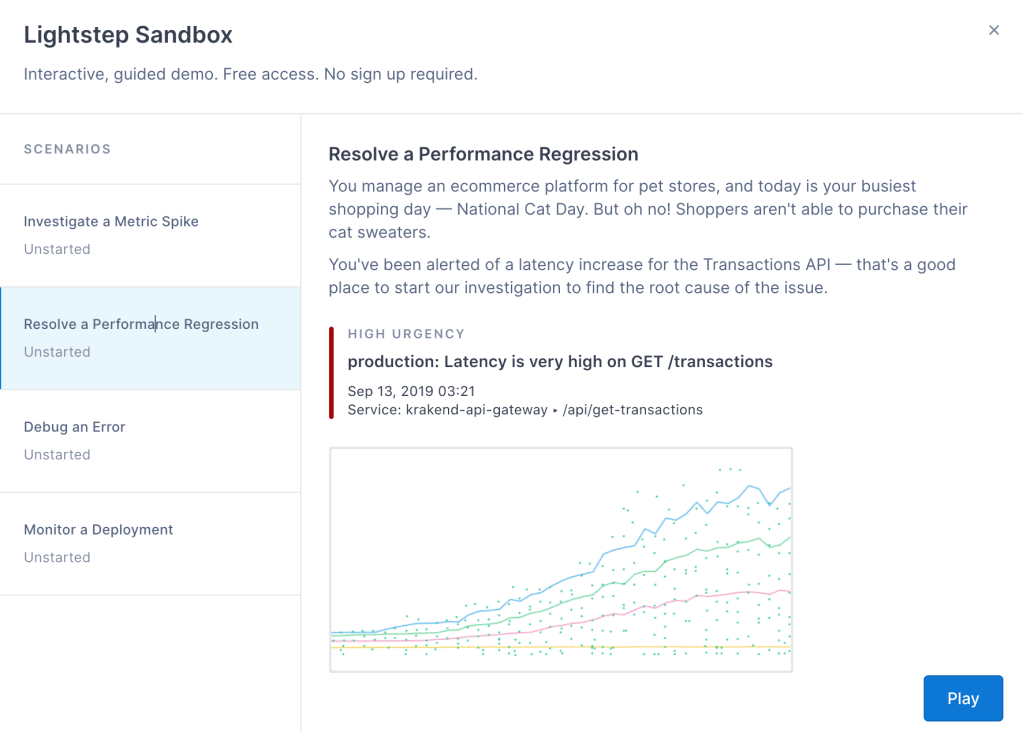Click the Lightstep Sandbox title
Screen dimensions: 1023x733
tap(128, 35)
